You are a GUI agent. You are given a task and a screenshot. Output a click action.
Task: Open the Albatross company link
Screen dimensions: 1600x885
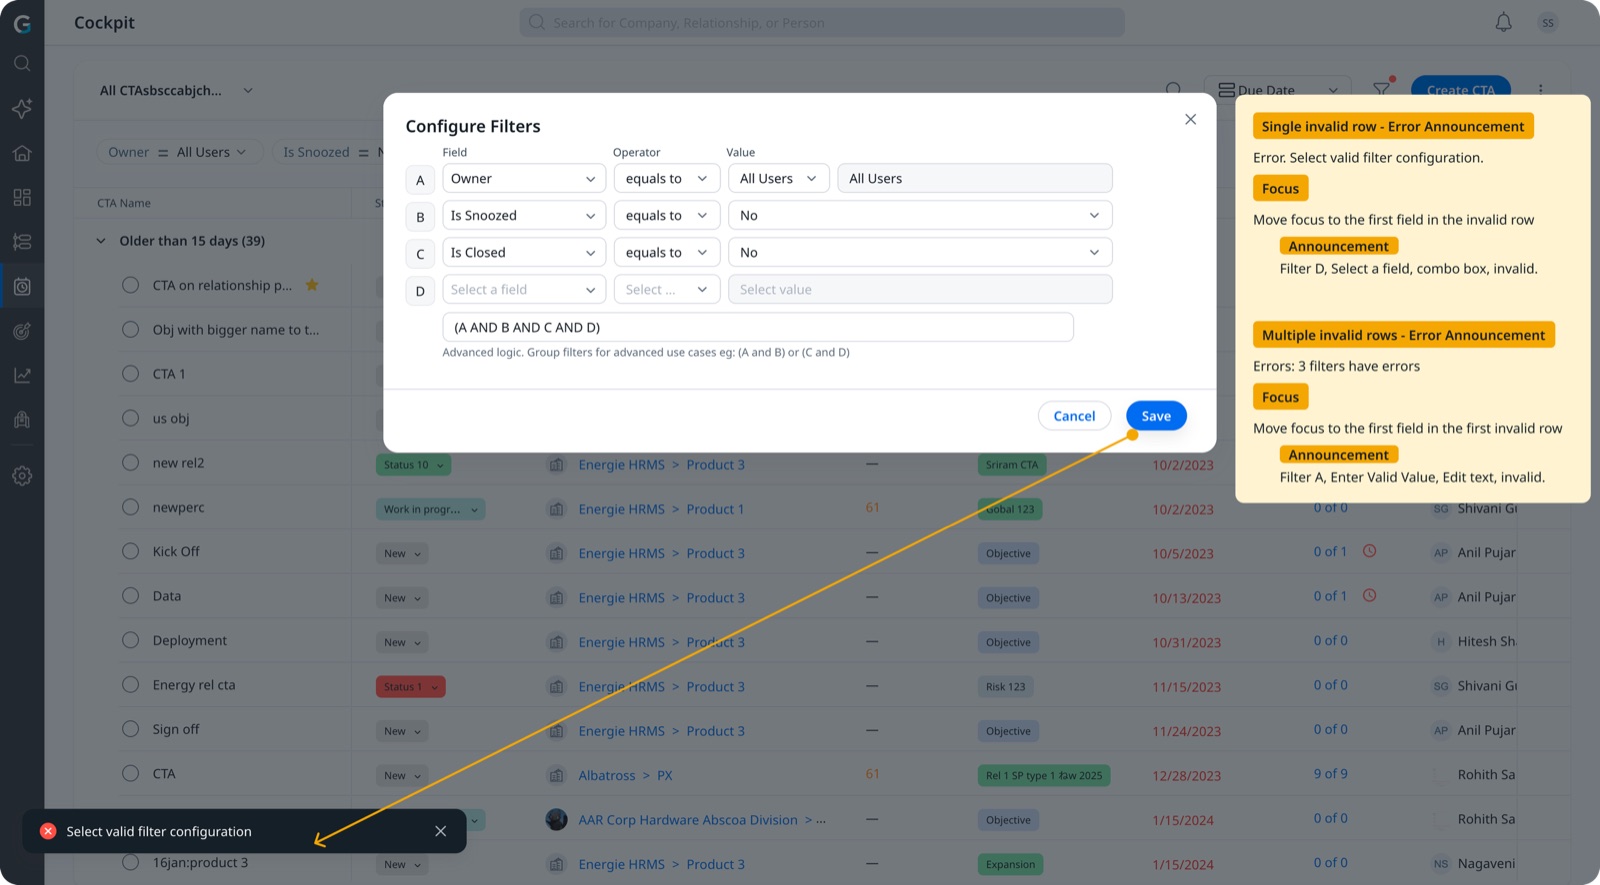tap(607, 775)
